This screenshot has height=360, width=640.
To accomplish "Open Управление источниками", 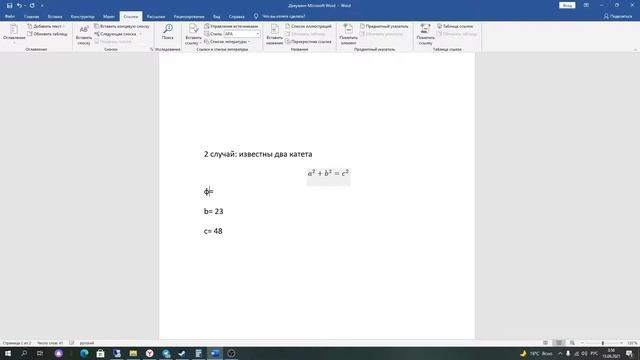I will (231, 26).
